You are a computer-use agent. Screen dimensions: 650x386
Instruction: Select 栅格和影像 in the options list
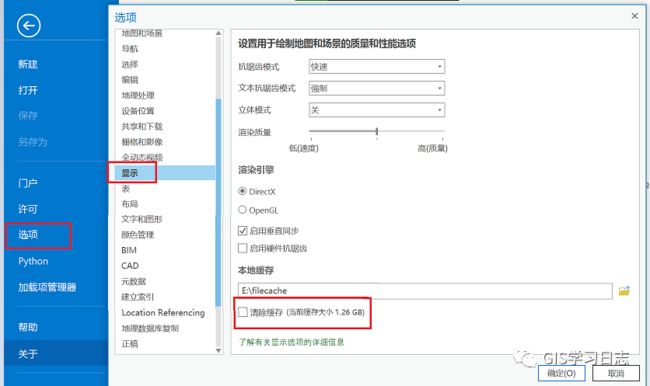click(142, 142)
